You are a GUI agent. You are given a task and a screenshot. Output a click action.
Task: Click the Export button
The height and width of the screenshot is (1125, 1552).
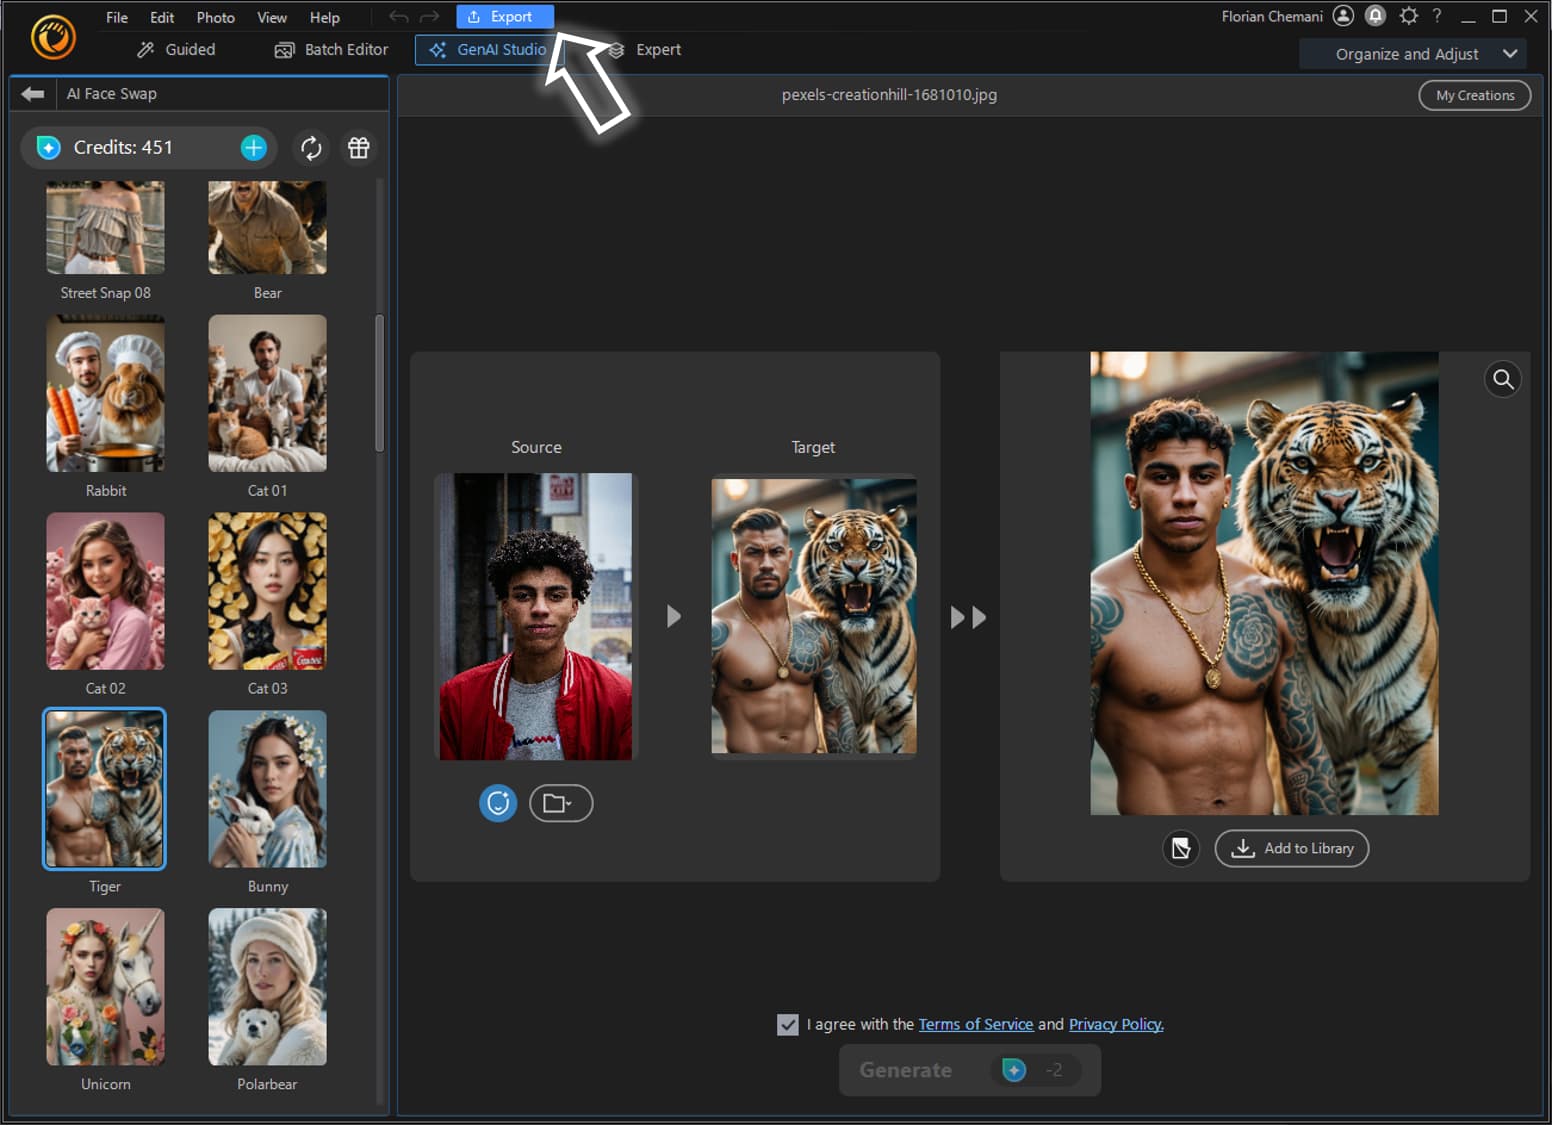pyautogui.click(x=505, y=16)
